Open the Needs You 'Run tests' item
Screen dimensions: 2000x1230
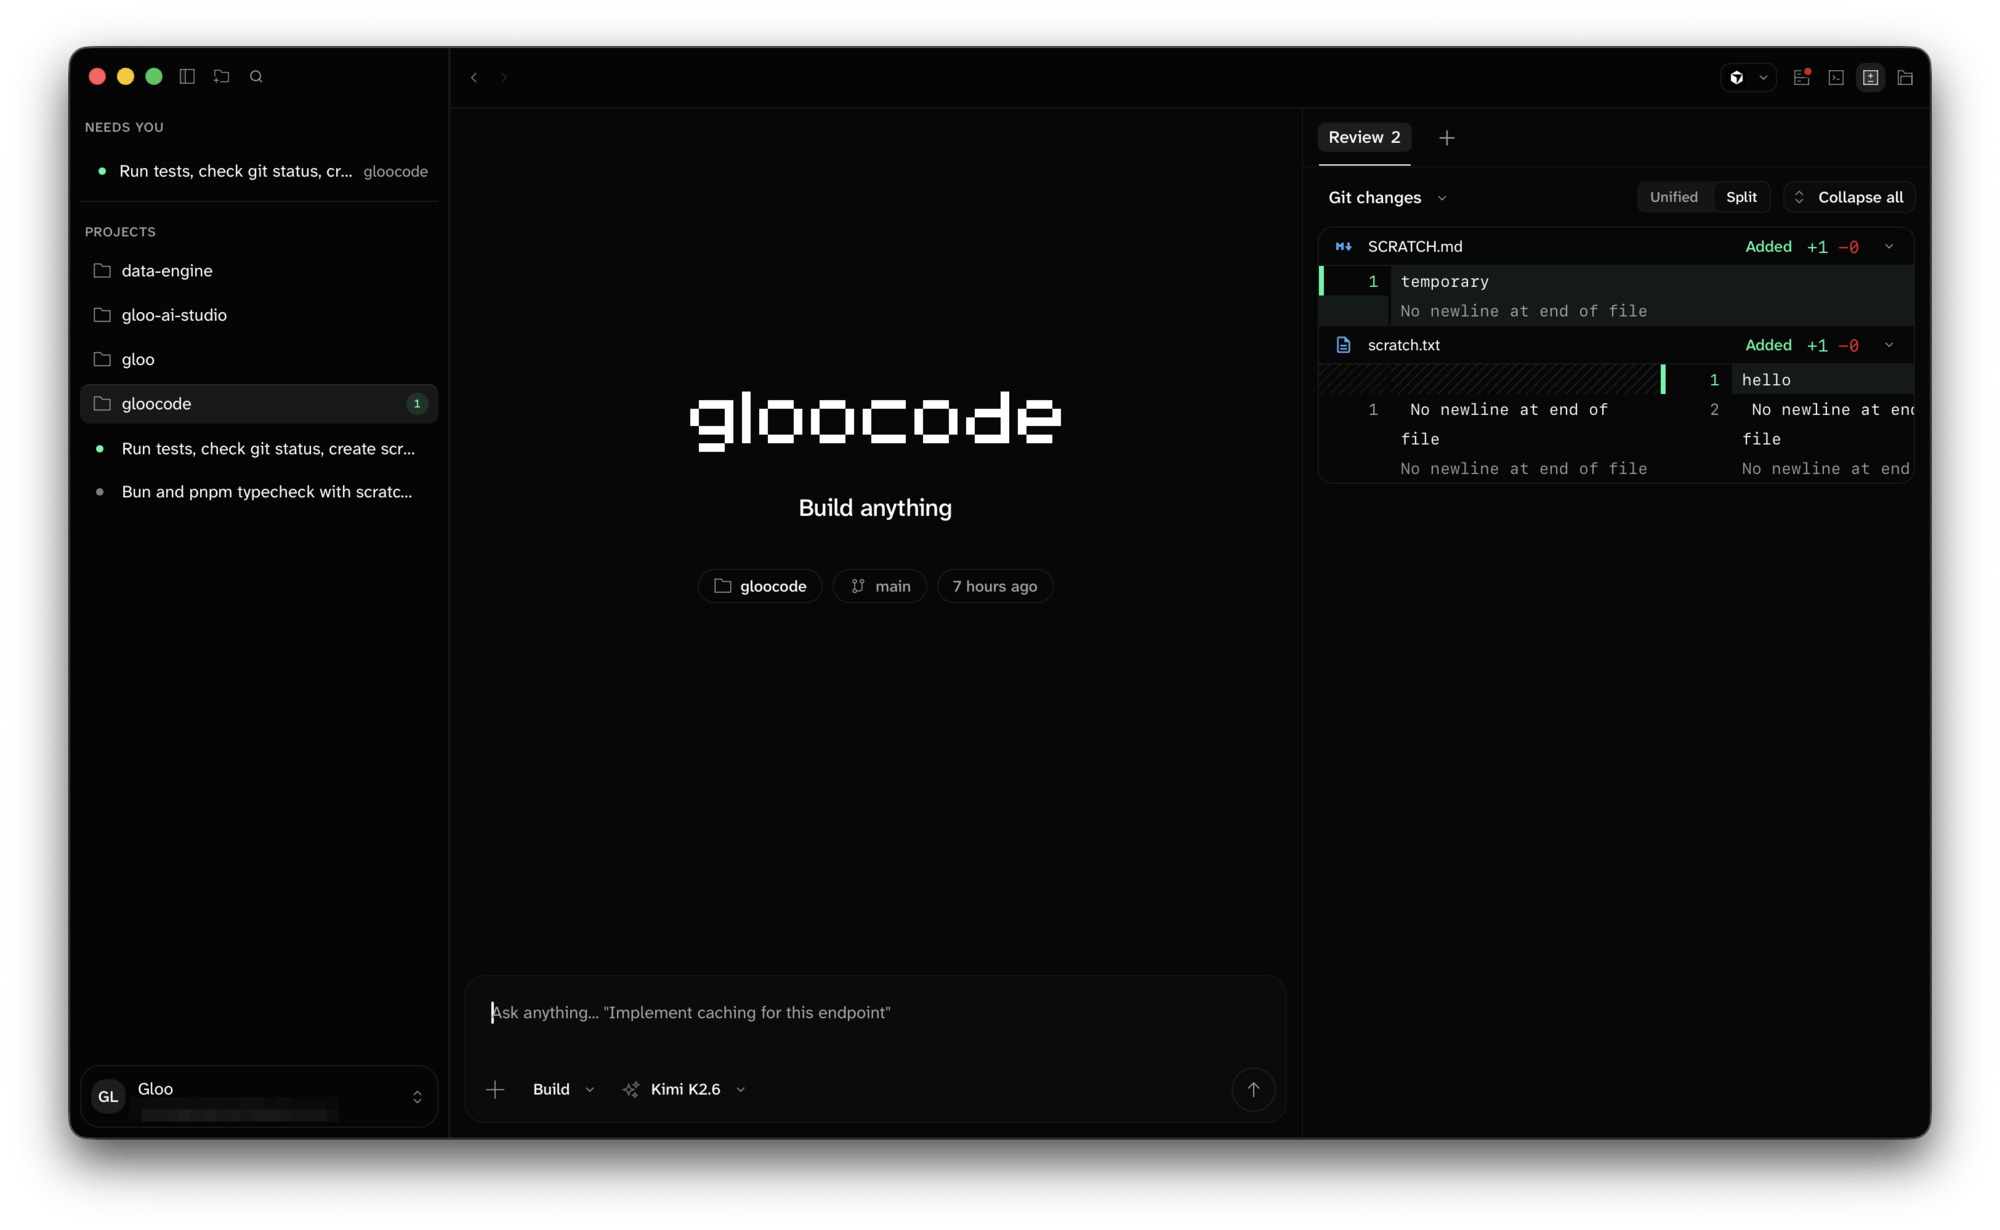tap(259, 171)
